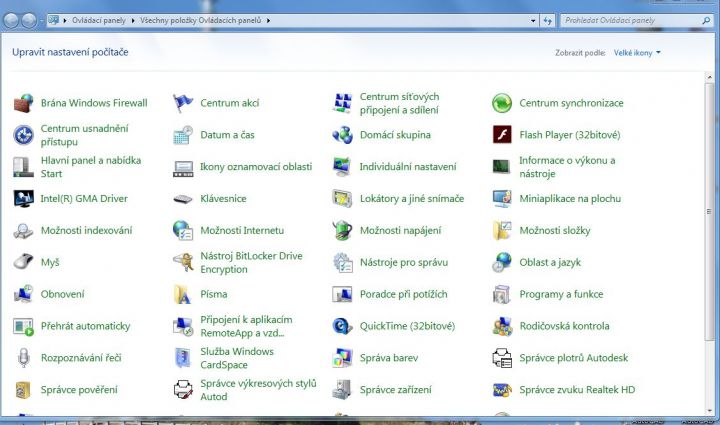Open the Programy a funkce icon
Image resolution: width=720 pixels, height=425 pixels.
point(502,294)
